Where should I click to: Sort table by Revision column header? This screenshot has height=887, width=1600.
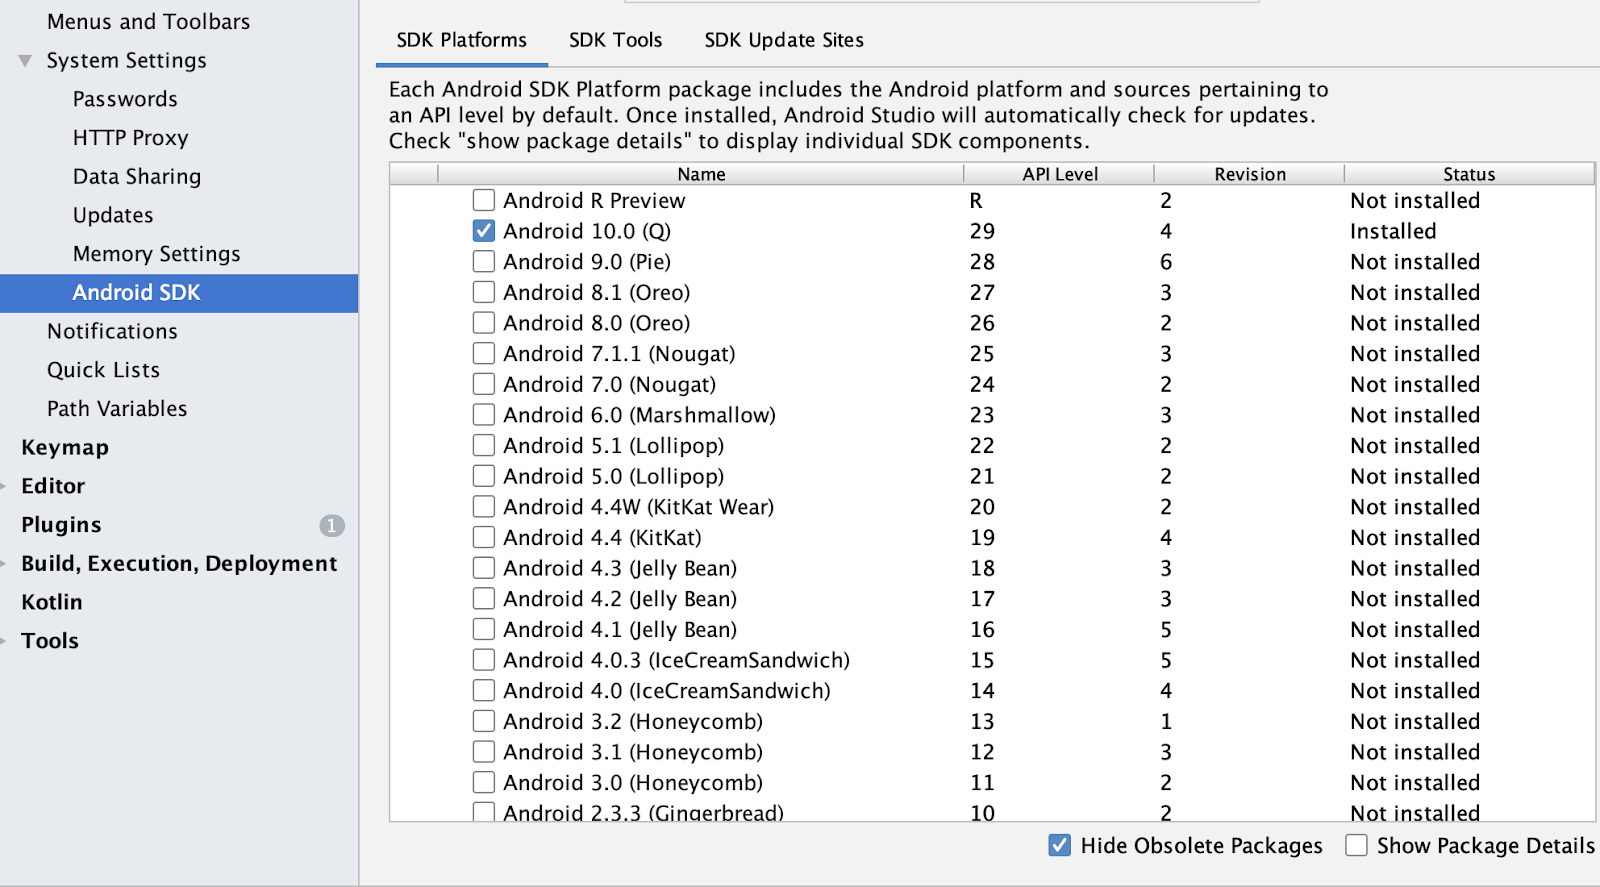point(1250,174)
